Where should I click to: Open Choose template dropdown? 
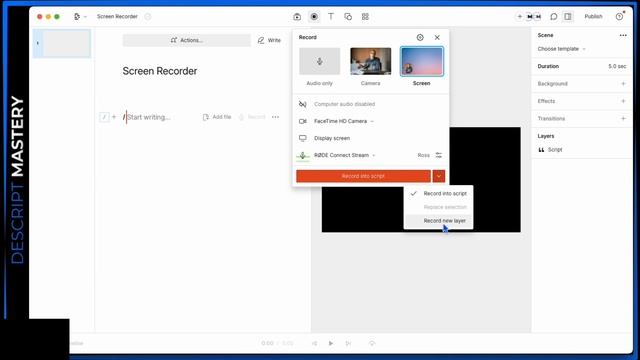pos(561,49)
